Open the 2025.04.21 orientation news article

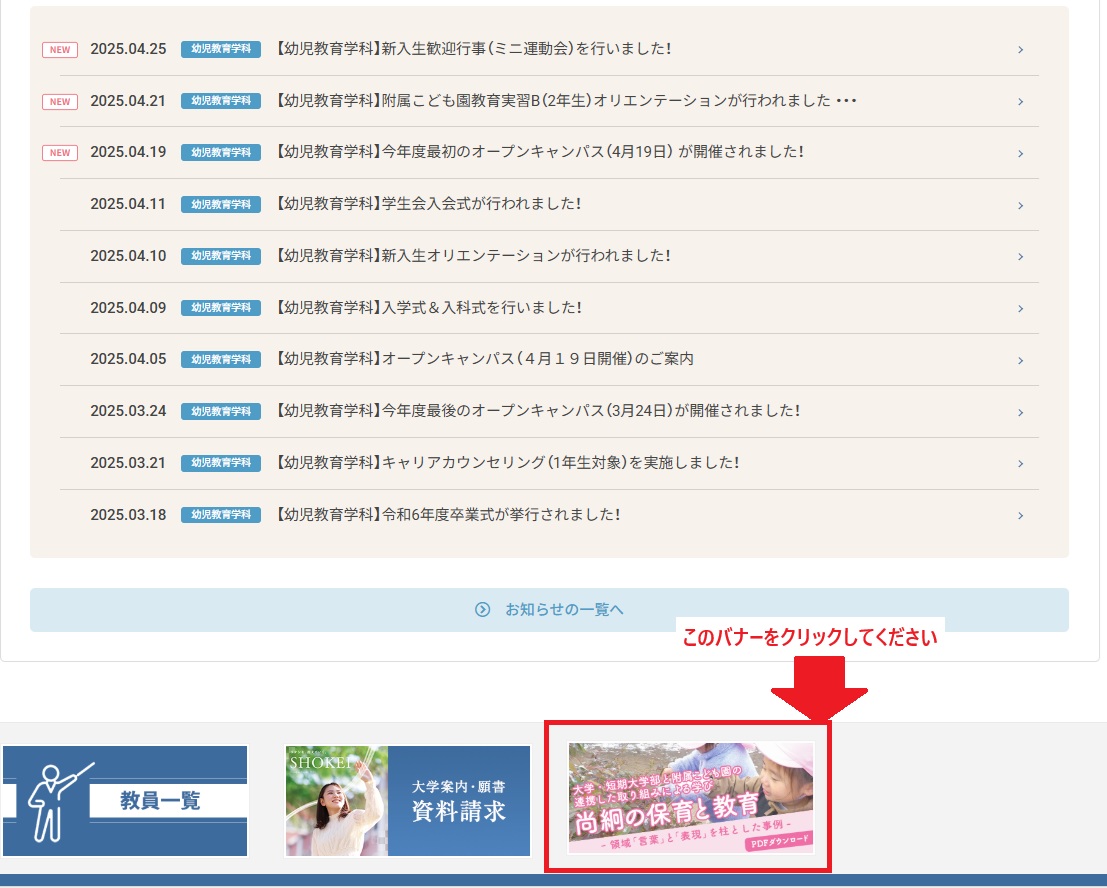click(565, 101)
